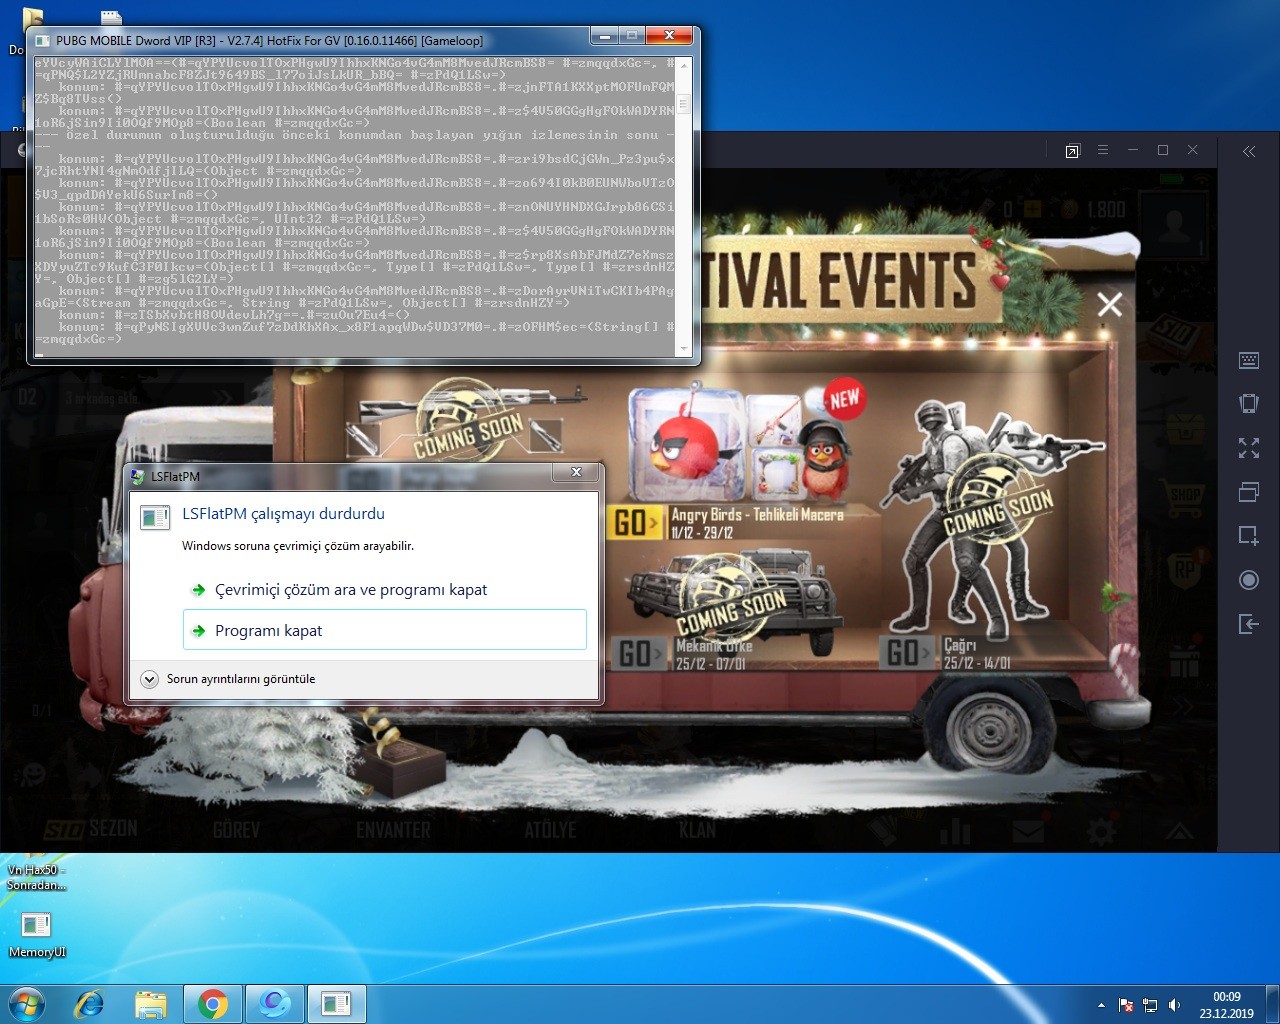1280x1024 pixels.
Task: Click the LSFlatPM dialog title bar icon
Action: click(x=138, y=477)
